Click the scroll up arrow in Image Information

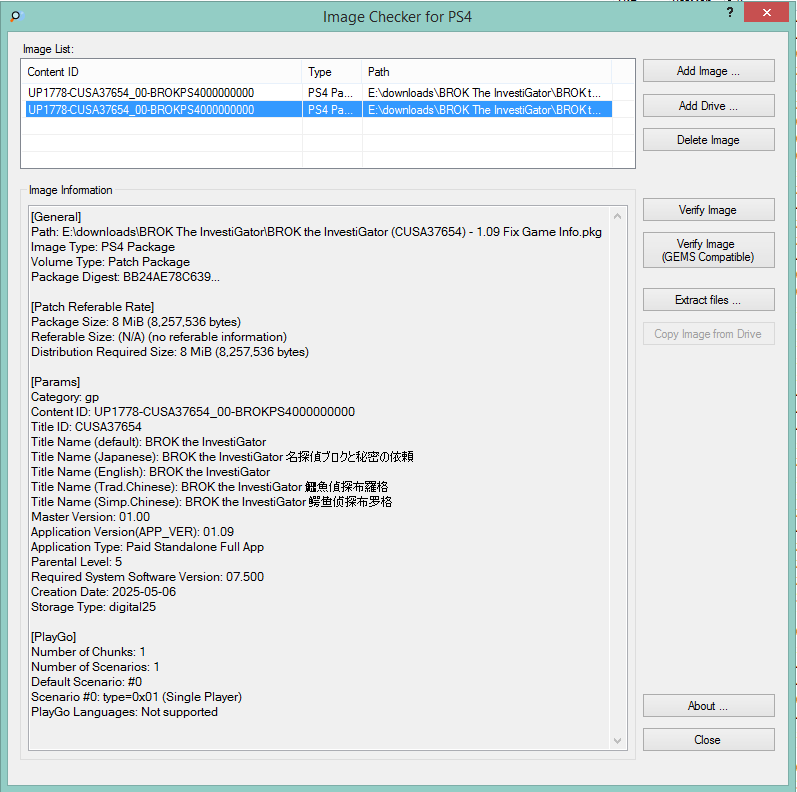click(x=618, y=216)
